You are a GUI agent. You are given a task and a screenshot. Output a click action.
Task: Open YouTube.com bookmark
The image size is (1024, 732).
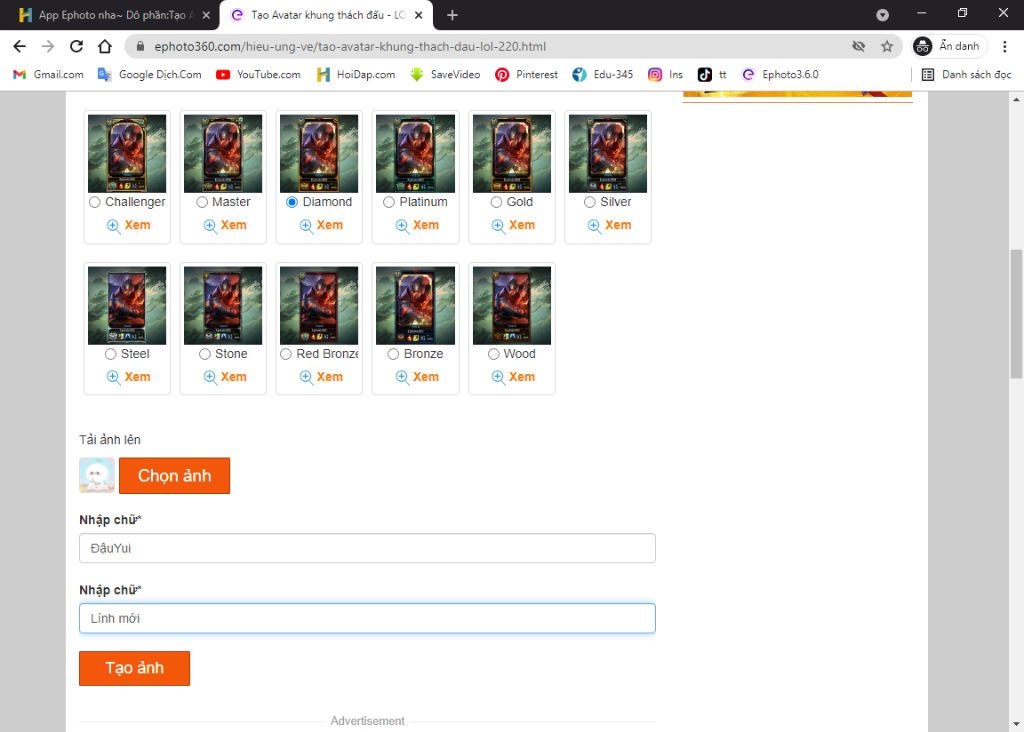[258, 74]
